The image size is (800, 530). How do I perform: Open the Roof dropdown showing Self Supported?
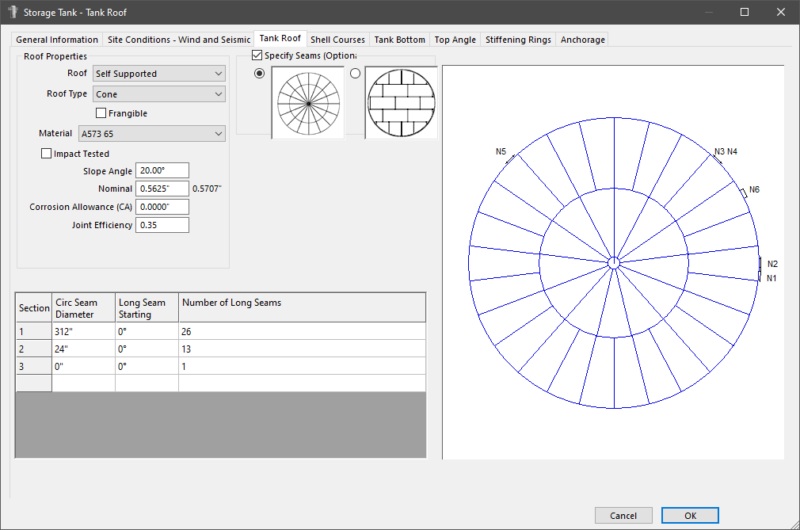[x=159, y=73]
